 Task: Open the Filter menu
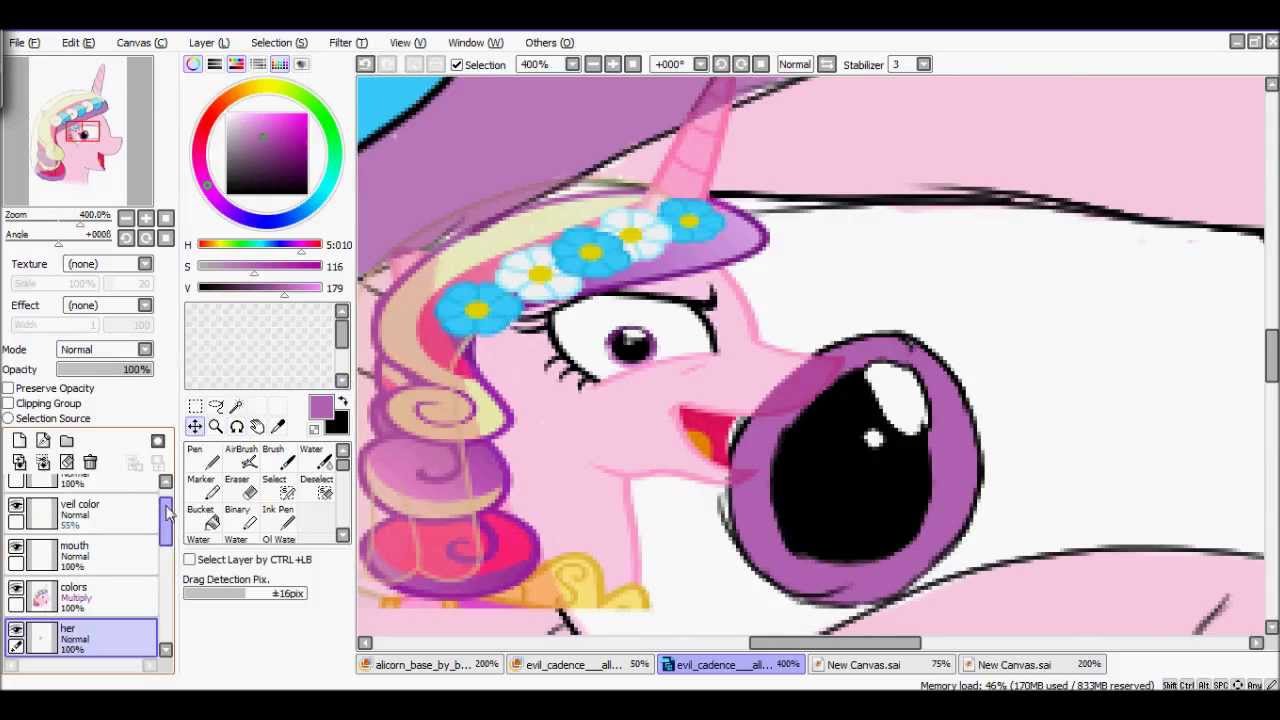(348, 43)
